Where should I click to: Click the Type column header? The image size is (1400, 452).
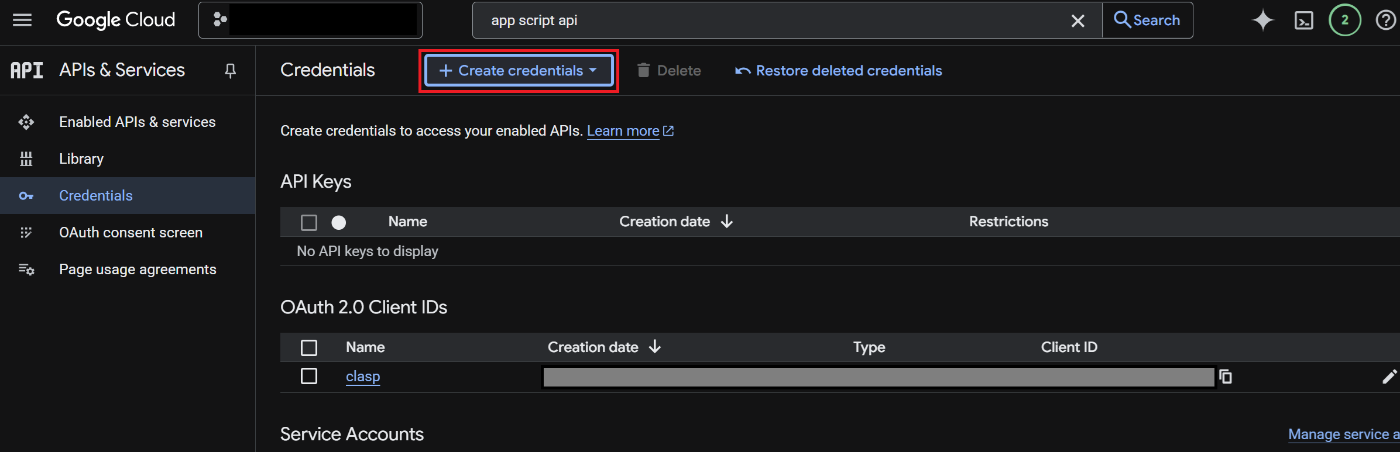[x=869, y=348]
